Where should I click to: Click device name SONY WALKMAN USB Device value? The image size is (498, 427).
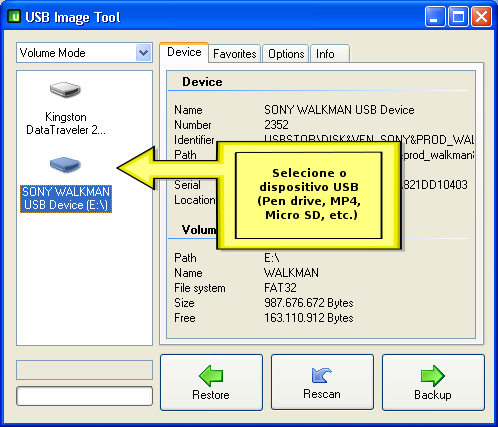tap(339, 110)
